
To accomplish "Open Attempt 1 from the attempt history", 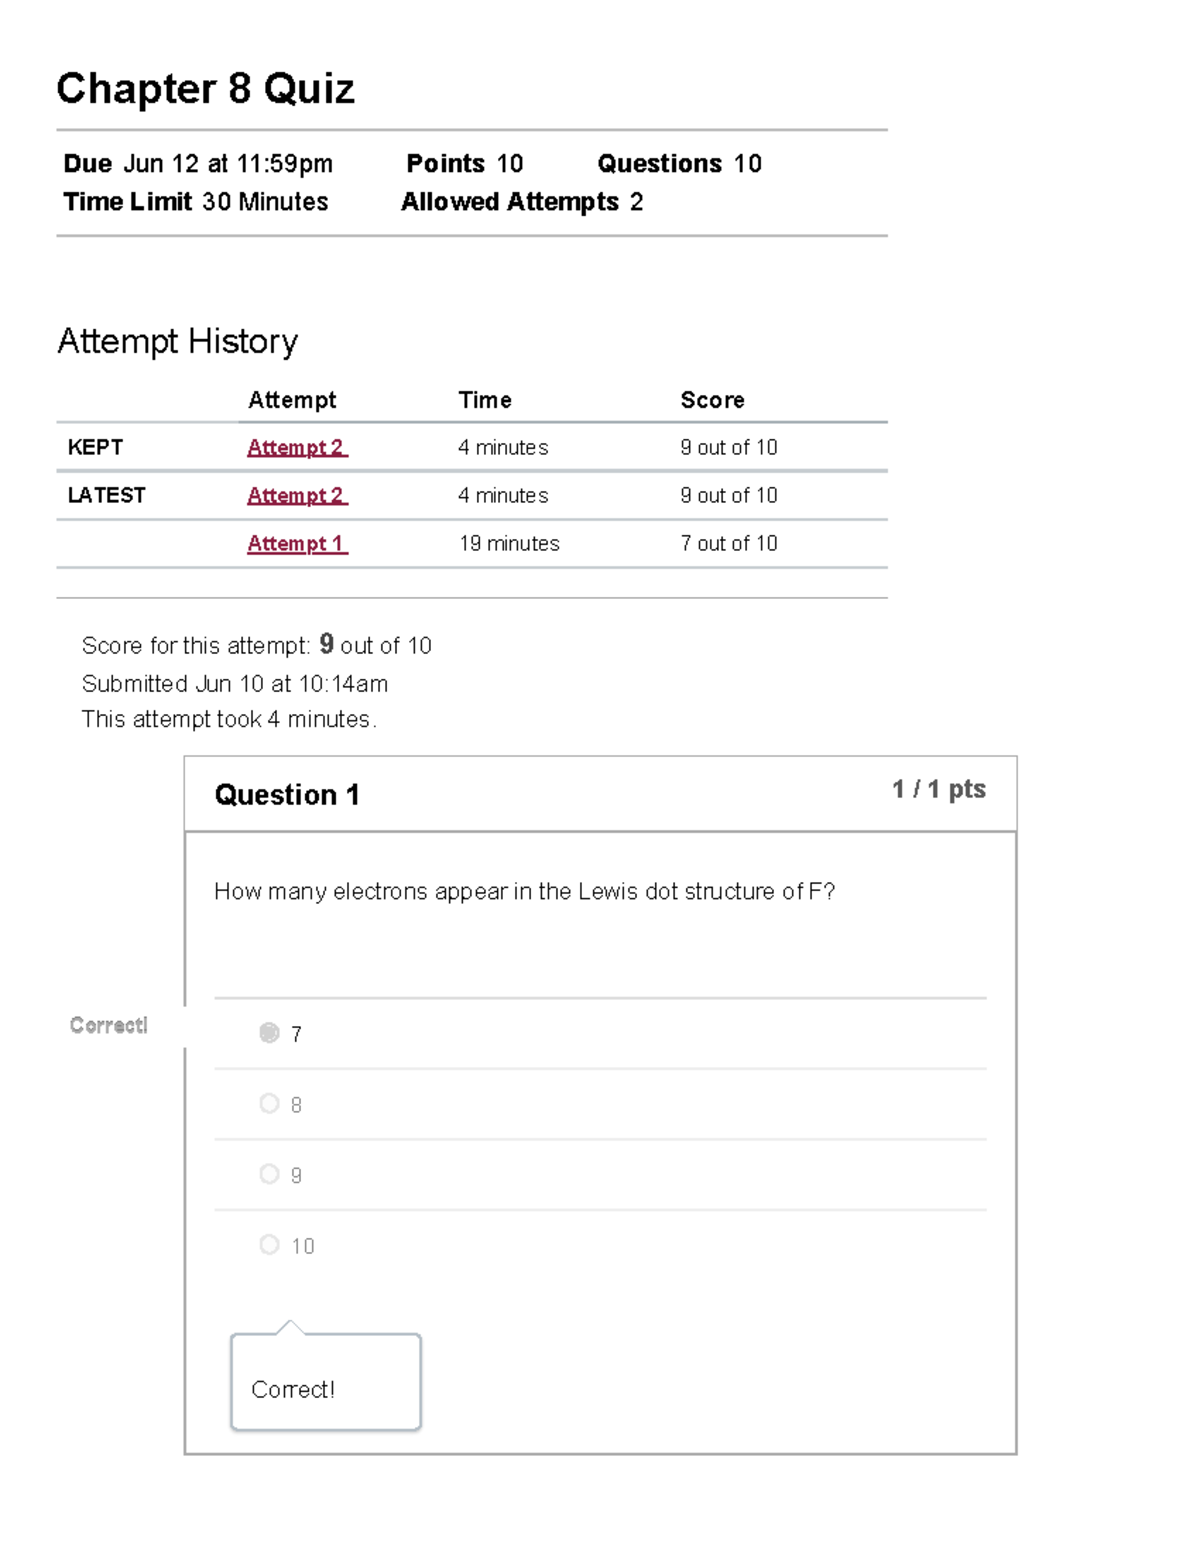I will point(296,543).
